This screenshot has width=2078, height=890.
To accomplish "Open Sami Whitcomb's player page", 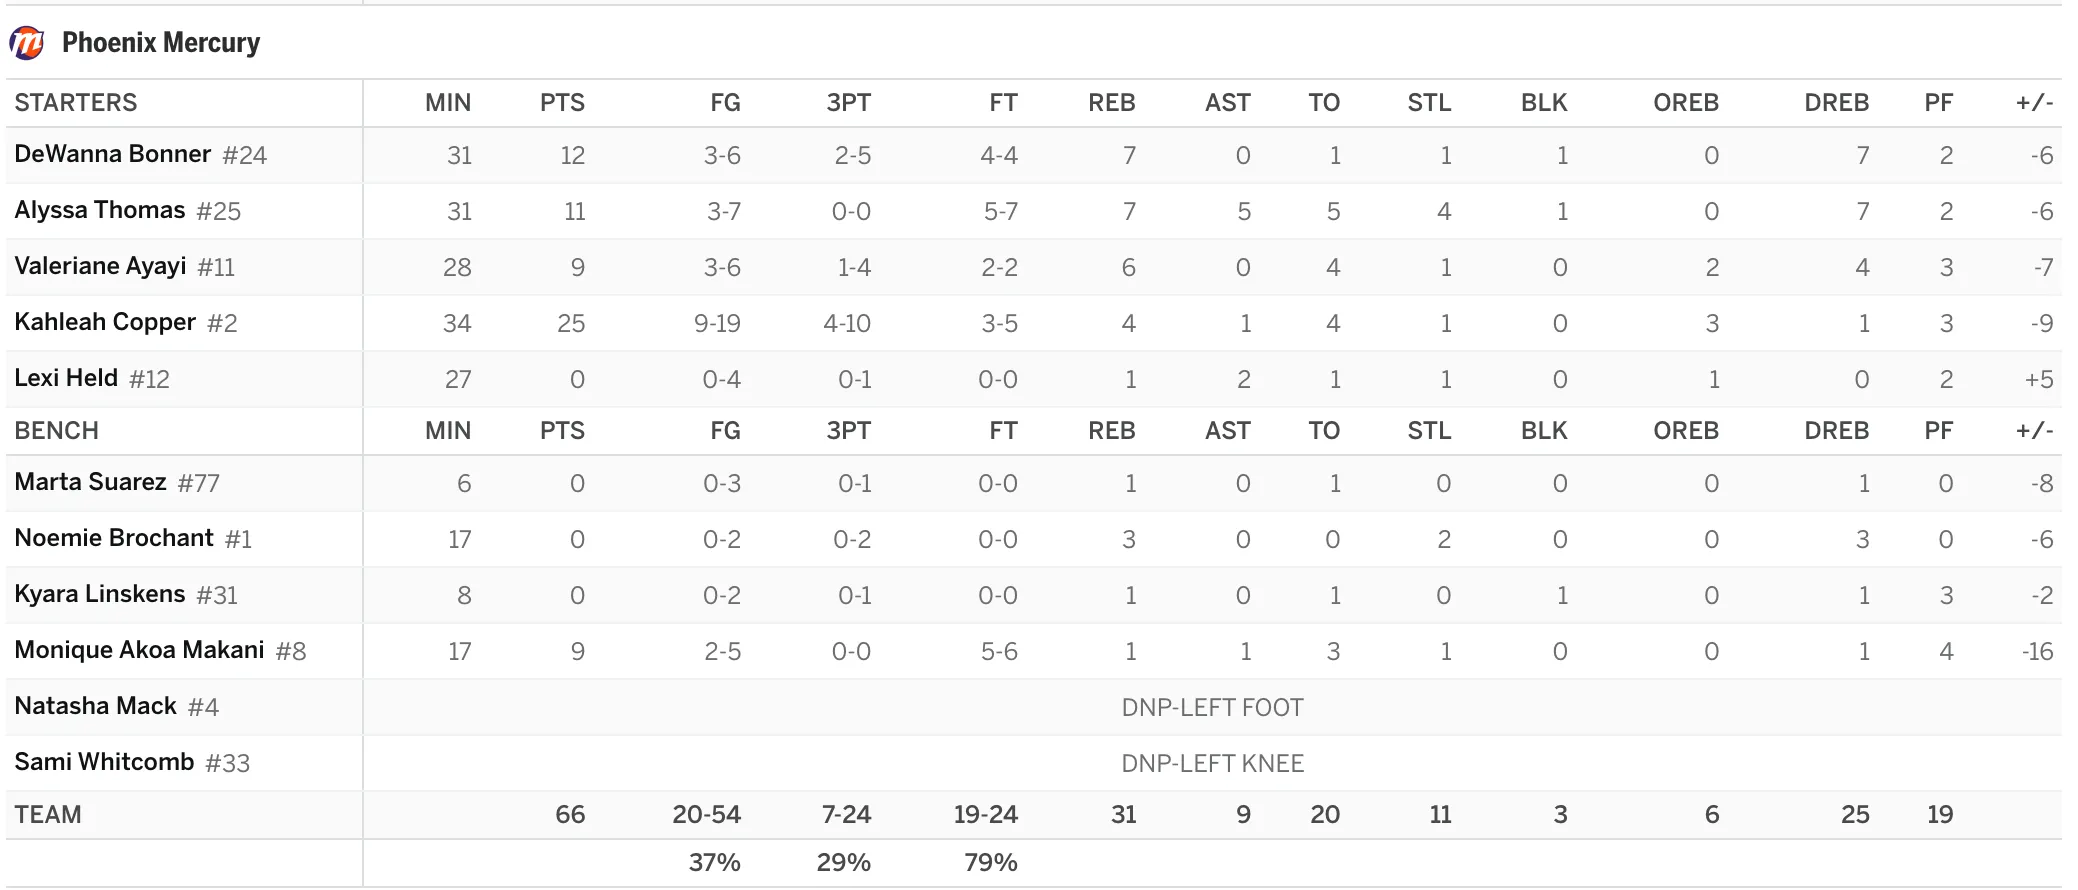I will click(104, 762).
